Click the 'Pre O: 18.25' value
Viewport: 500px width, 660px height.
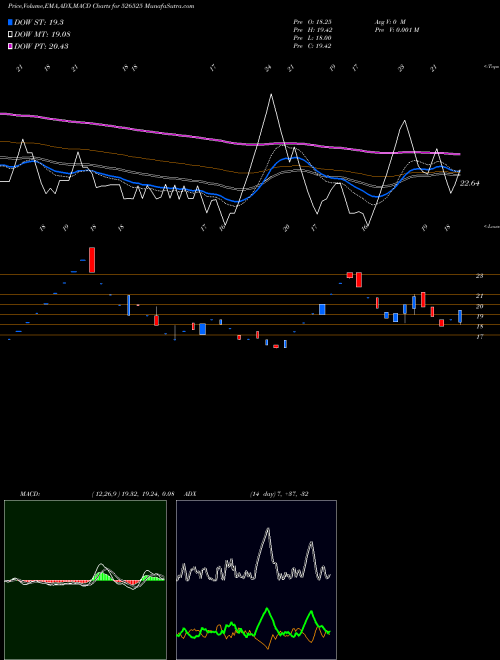point(312,22)
